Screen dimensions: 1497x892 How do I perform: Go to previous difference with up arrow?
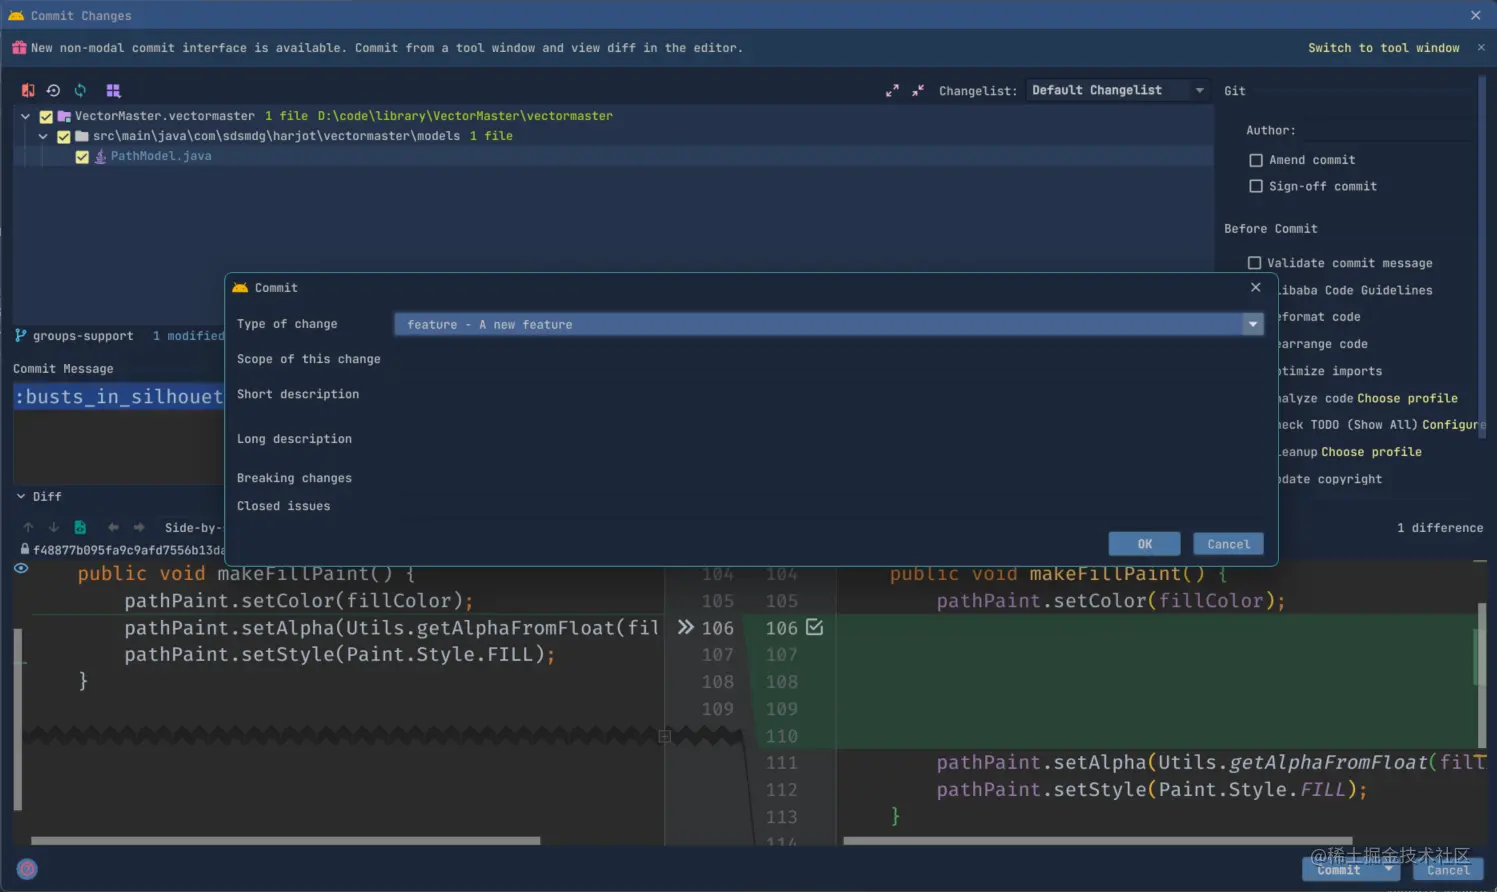coord(28,527)
